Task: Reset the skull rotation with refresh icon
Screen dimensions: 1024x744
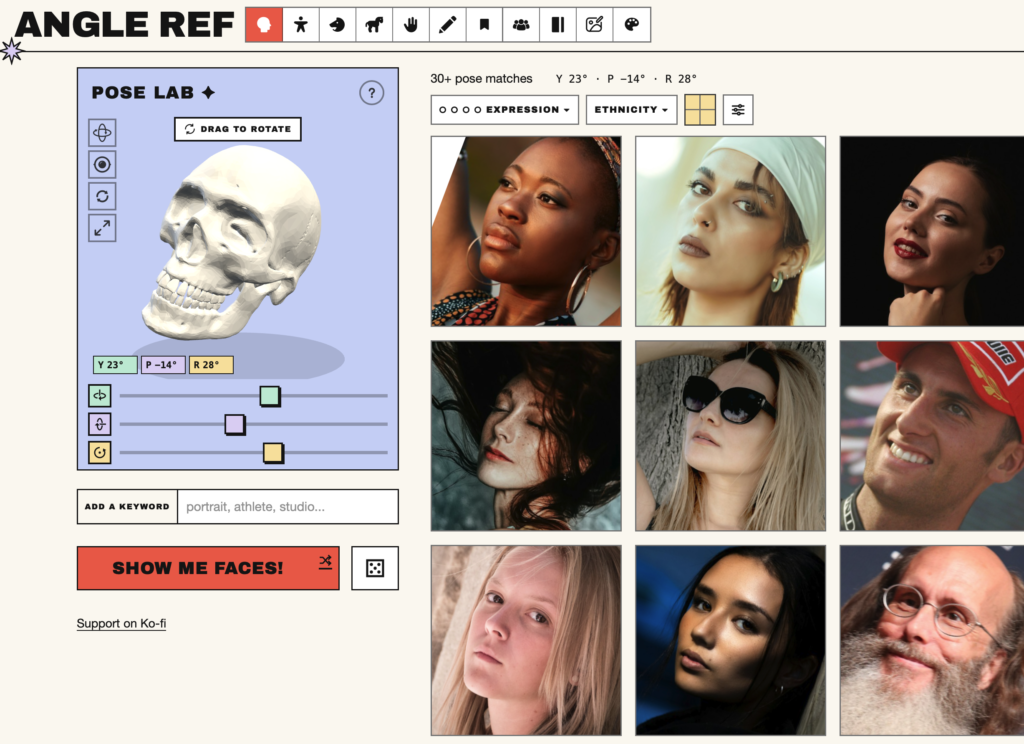Action: click(102, 196)
